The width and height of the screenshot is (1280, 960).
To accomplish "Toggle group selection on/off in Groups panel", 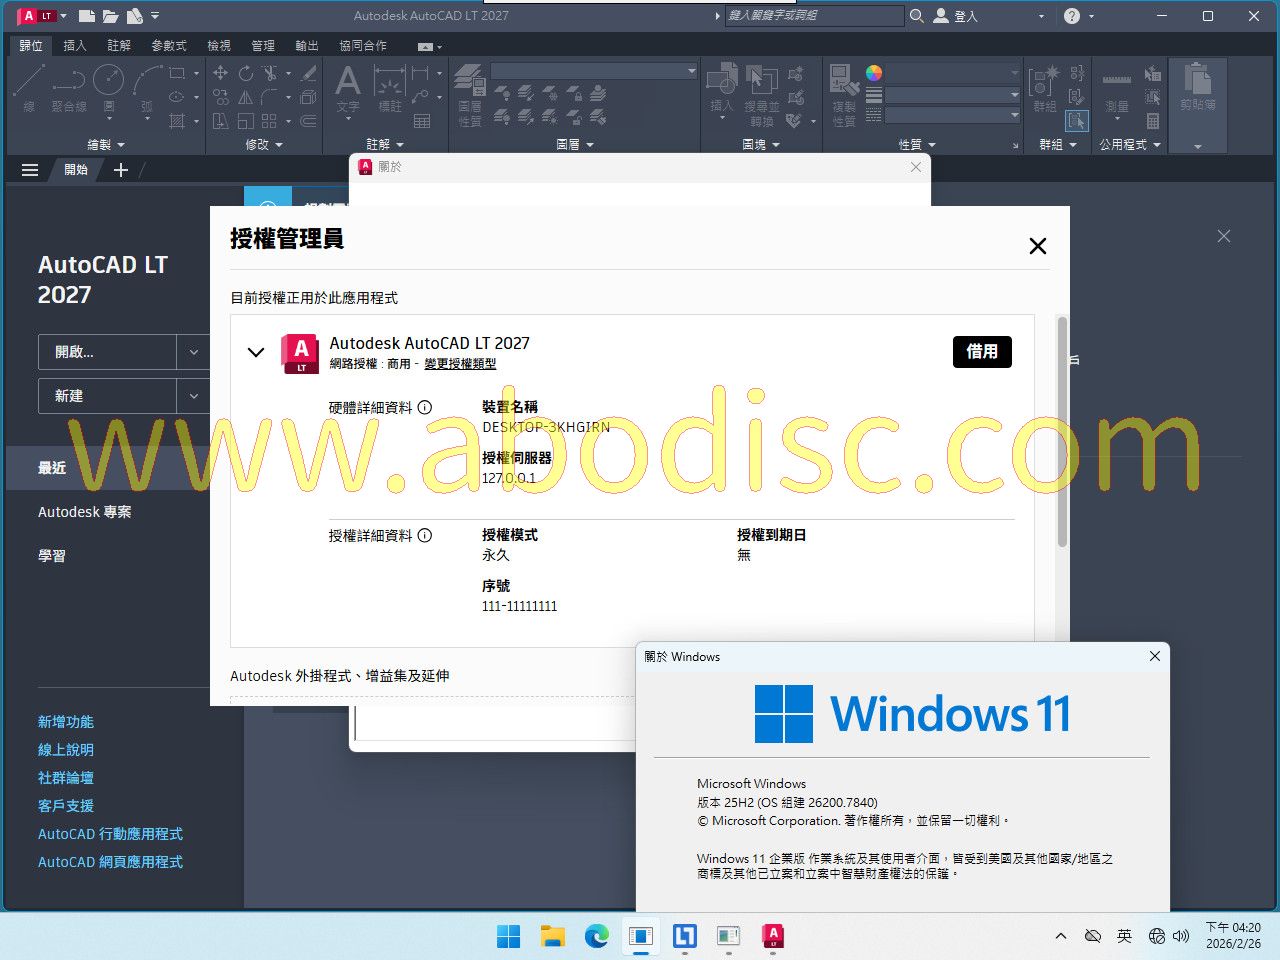I will coord(1076,121).
